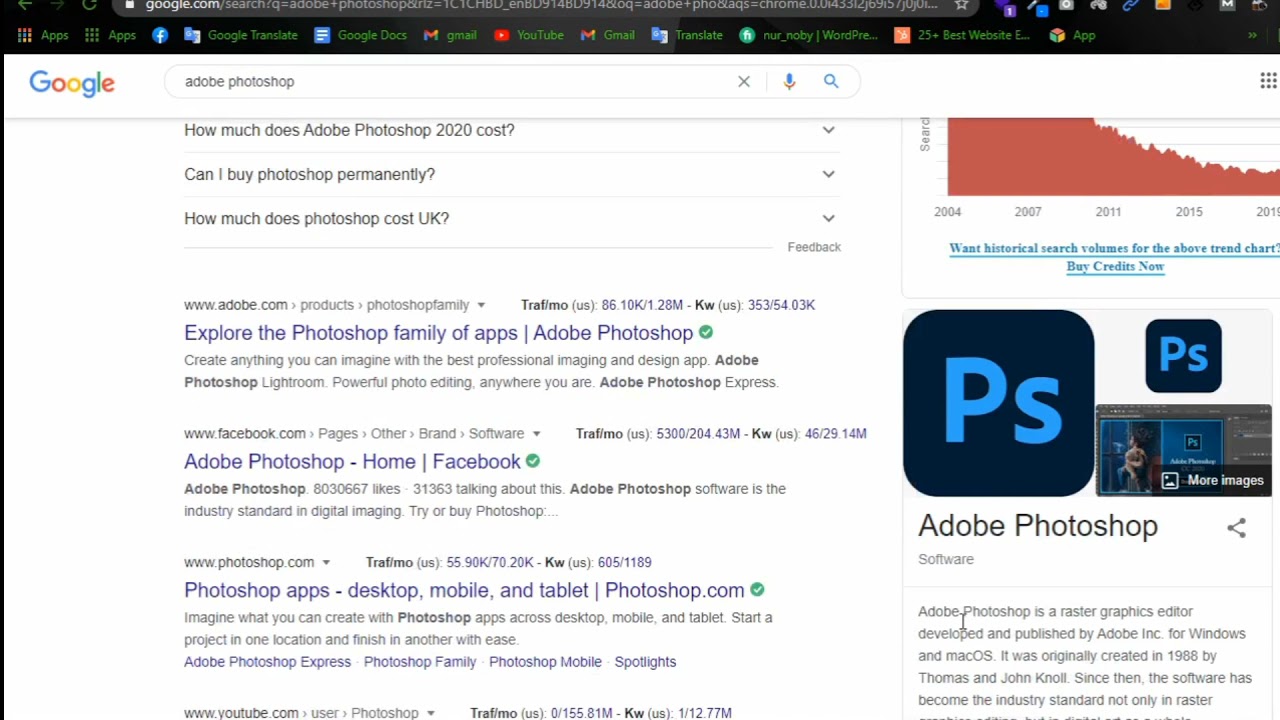Open the 25+ Best Website bookmark

click(962, 35)
